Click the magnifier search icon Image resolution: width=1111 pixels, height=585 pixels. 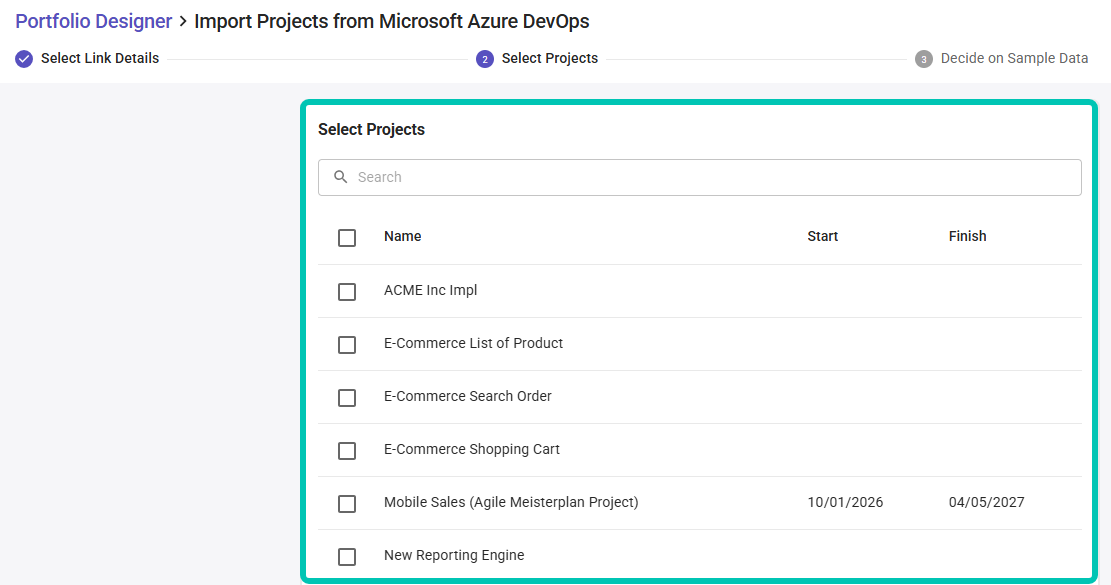tap(341, 177)
